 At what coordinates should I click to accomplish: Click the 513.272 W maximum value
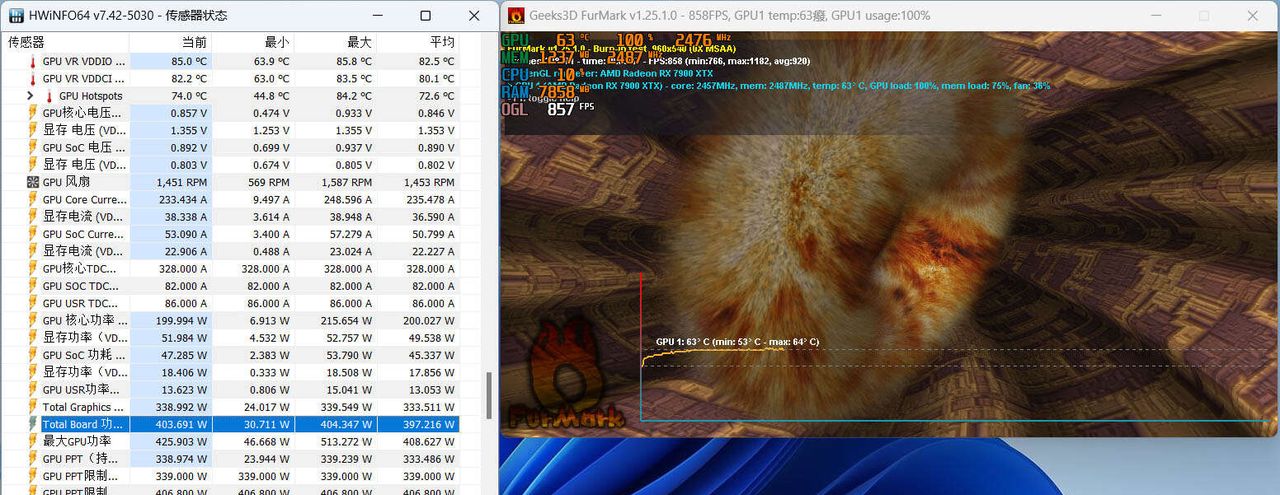tap(345, 440)
